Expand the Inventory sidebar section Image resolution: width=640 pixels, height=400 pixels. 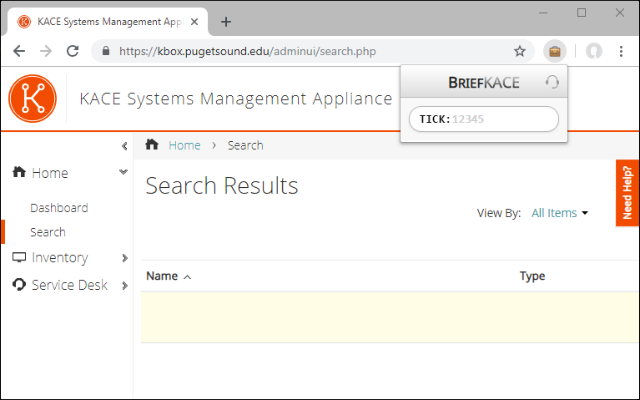tap(124, 258)
